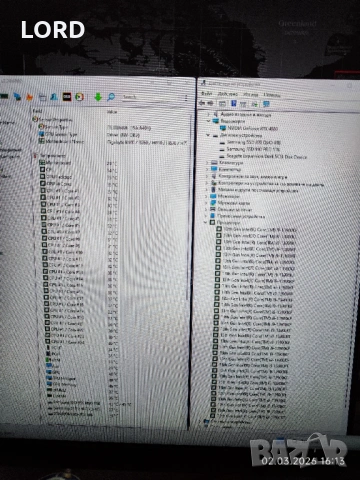
Task: Open the Помощ menu in Device Manager
Action: (x=272, y=95)
